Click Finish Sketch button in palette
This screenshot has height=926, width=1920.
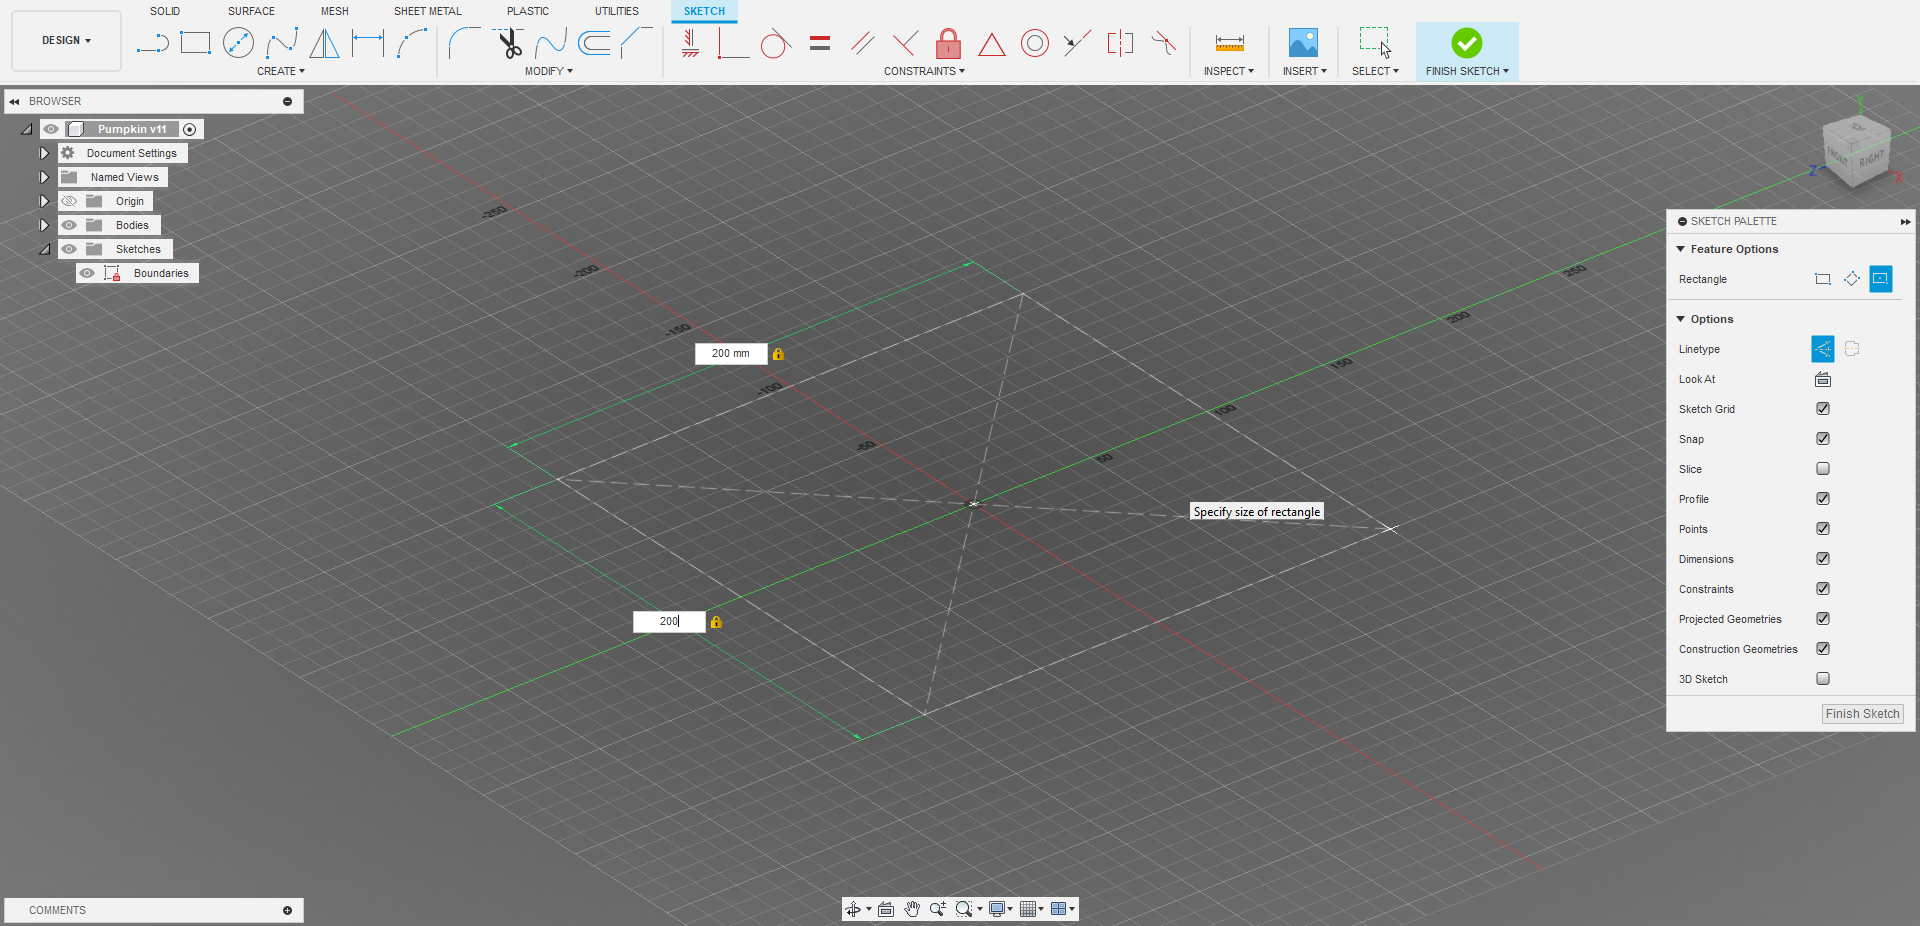pyautogui.click(x=1862, y=714)
